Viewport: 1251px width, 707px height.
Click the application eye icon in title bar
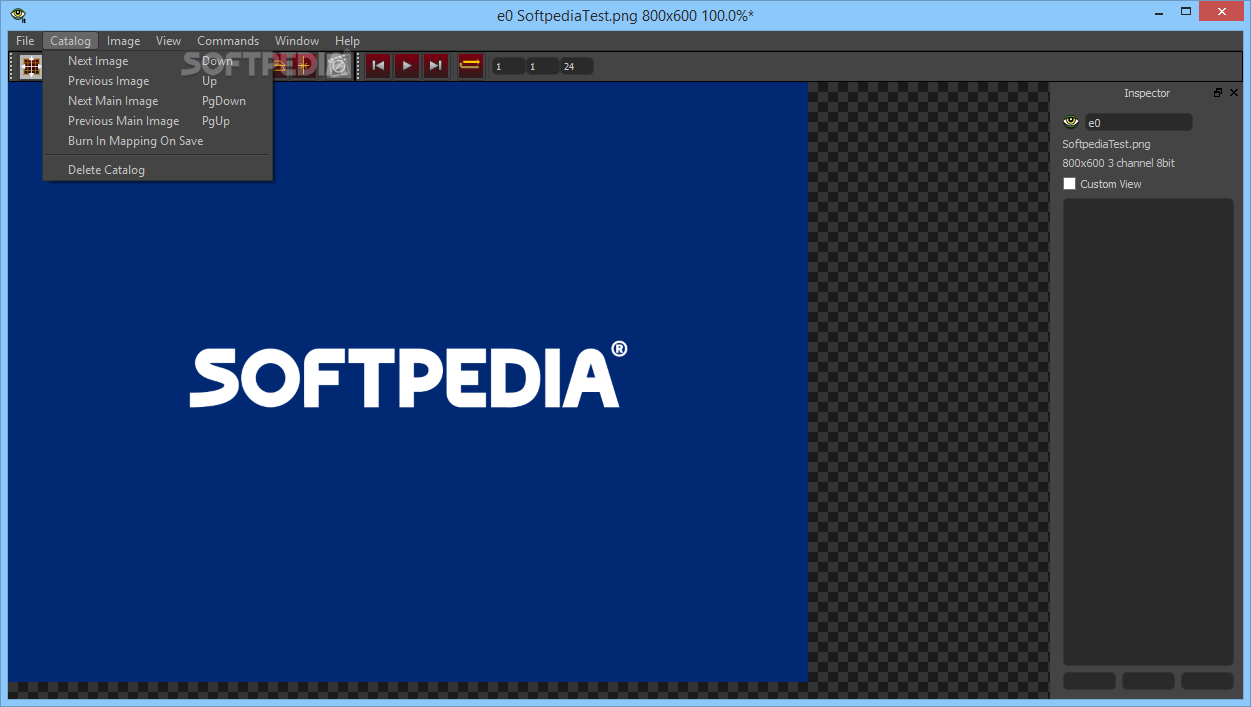coord(18,14)
